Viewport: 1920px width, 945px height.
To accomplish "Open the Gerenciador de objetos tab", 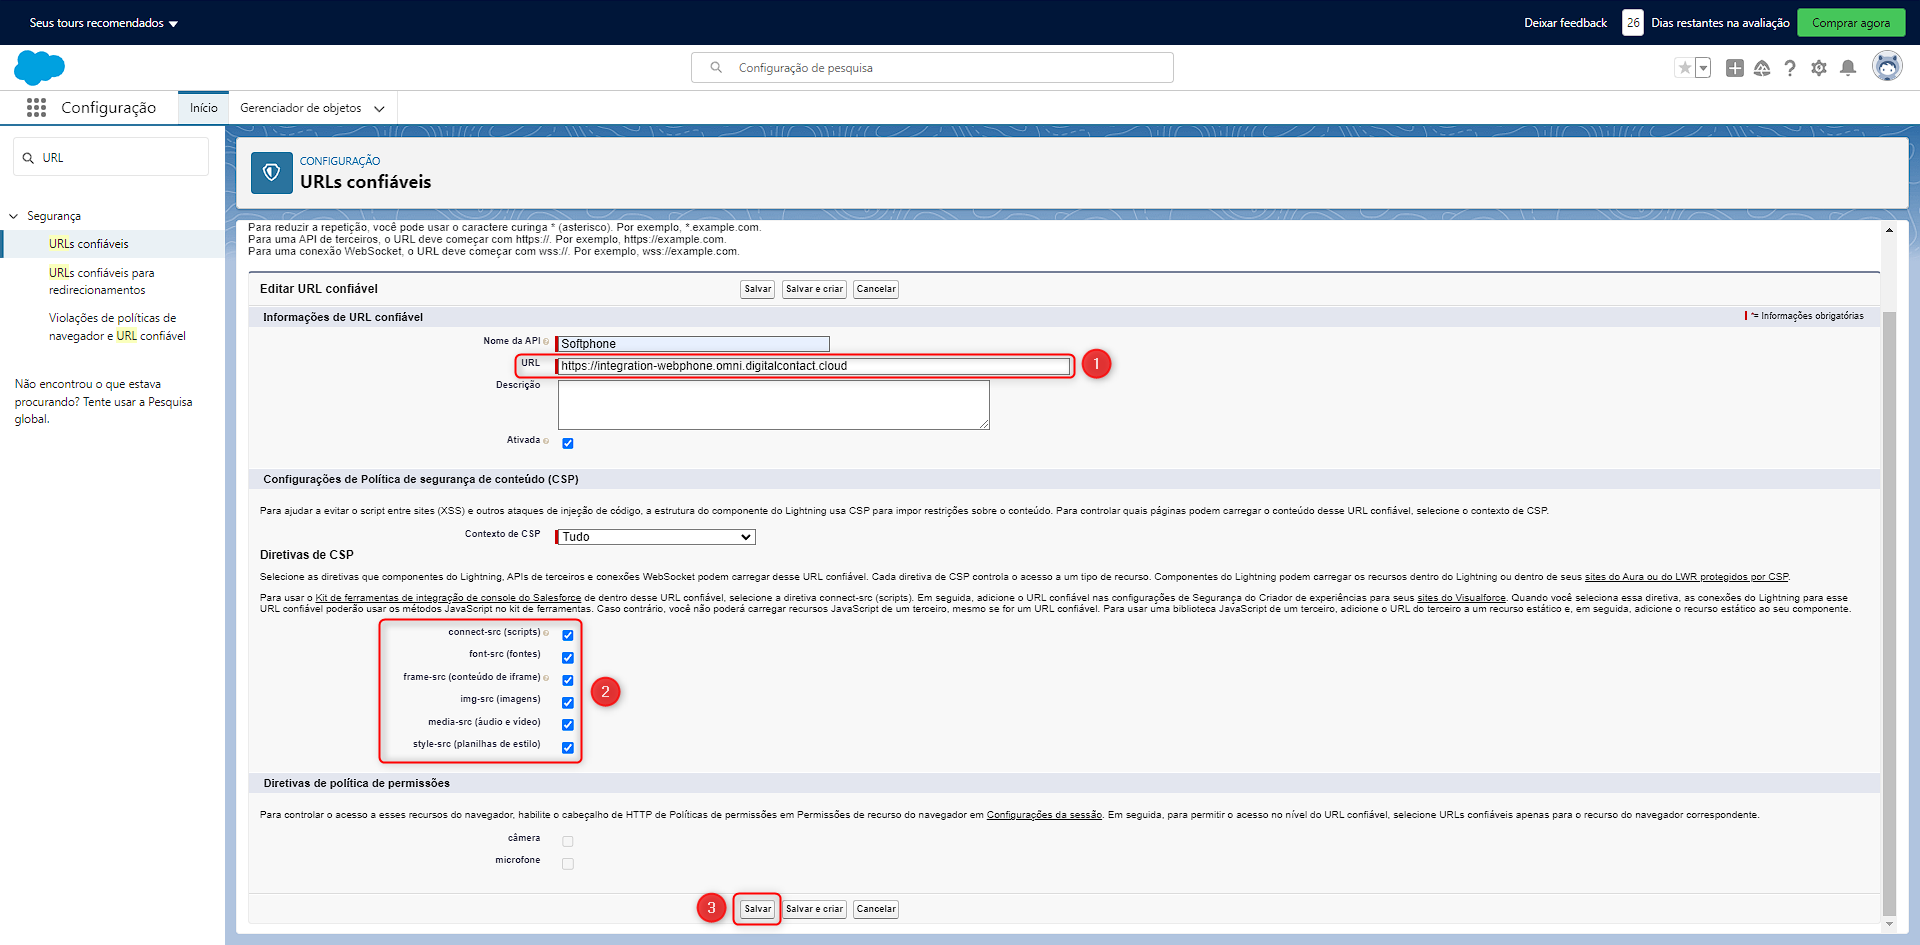I will pyautogui.click(x=301, y=108).
